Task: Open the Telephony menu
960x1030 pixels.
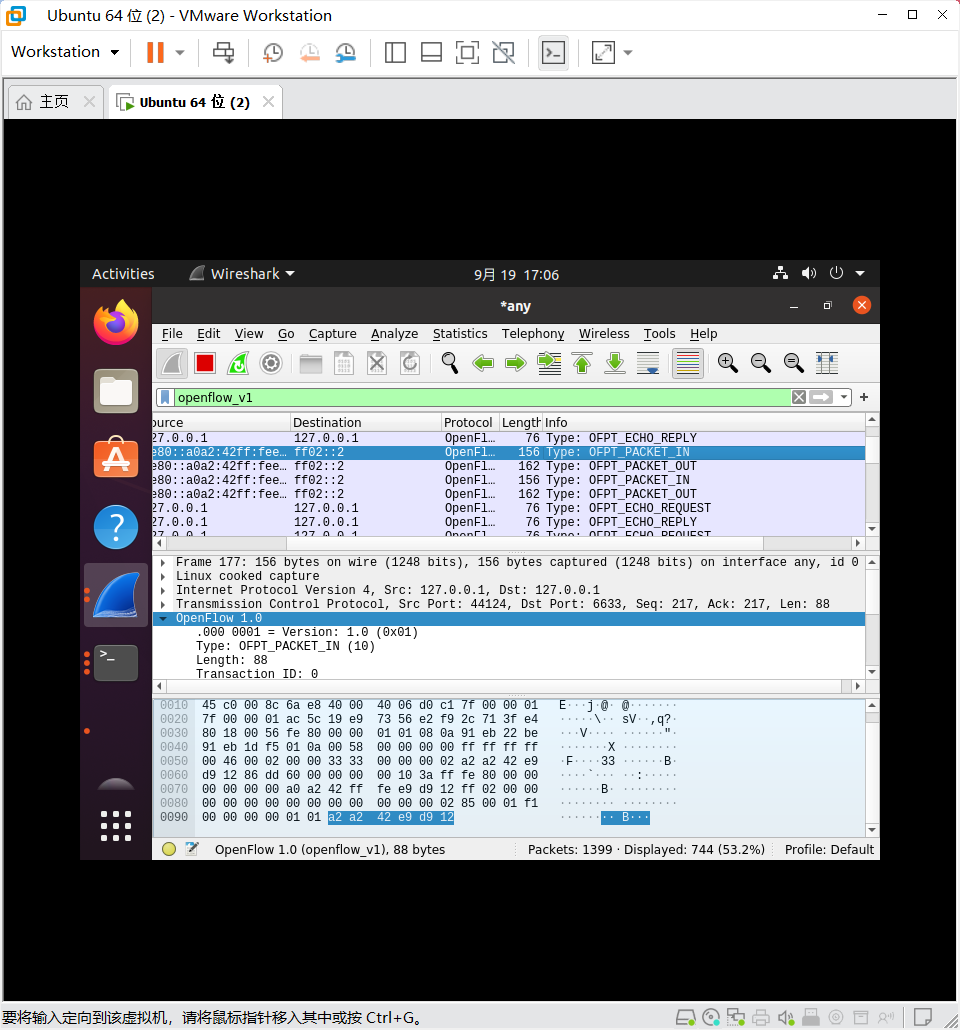Action: point(533,334)
